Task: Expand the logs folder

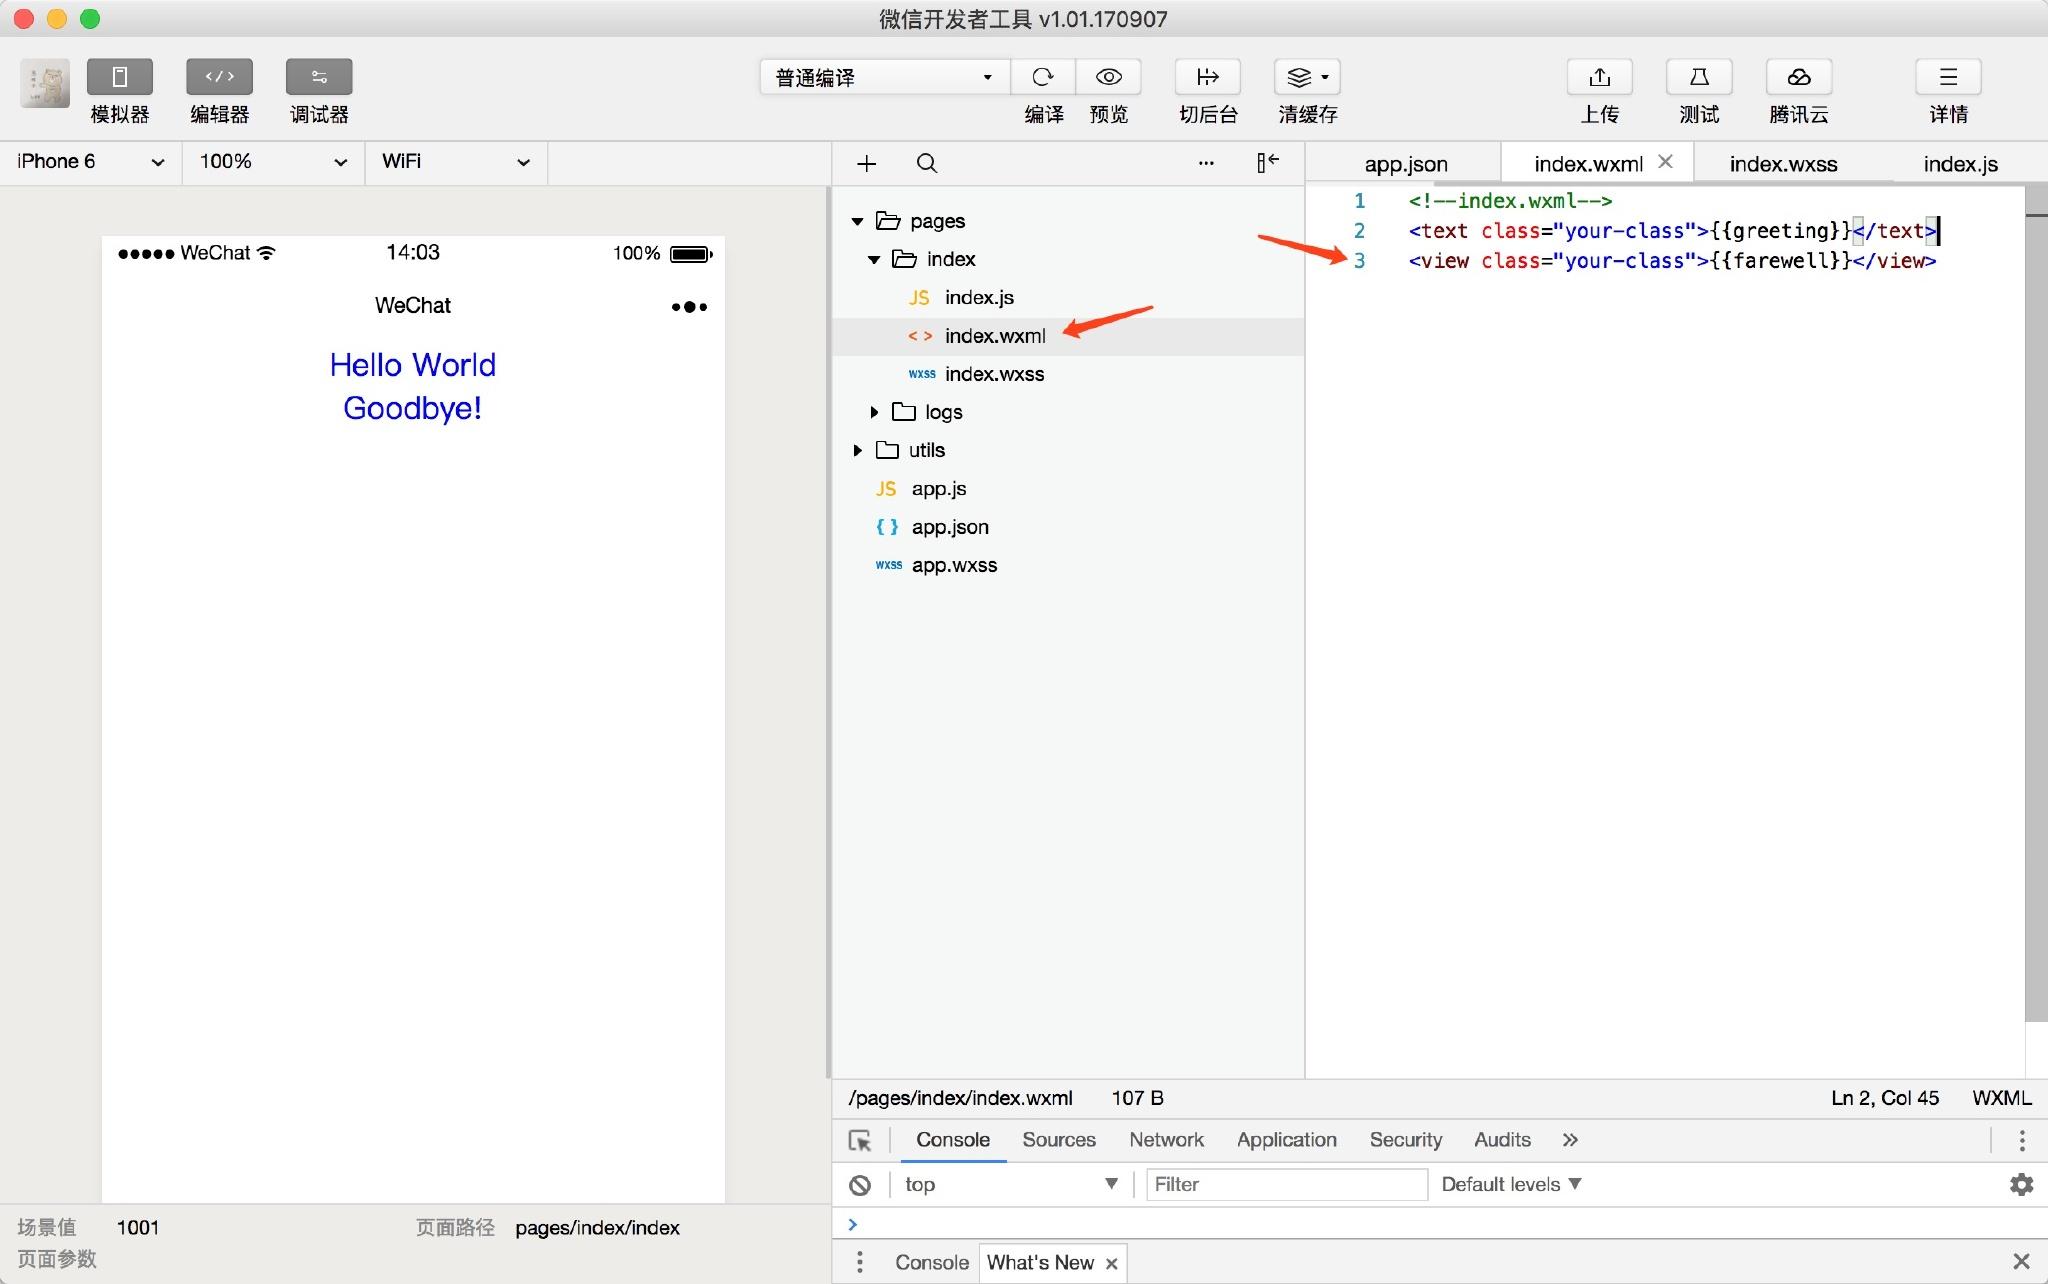Action: click(874, 412)
